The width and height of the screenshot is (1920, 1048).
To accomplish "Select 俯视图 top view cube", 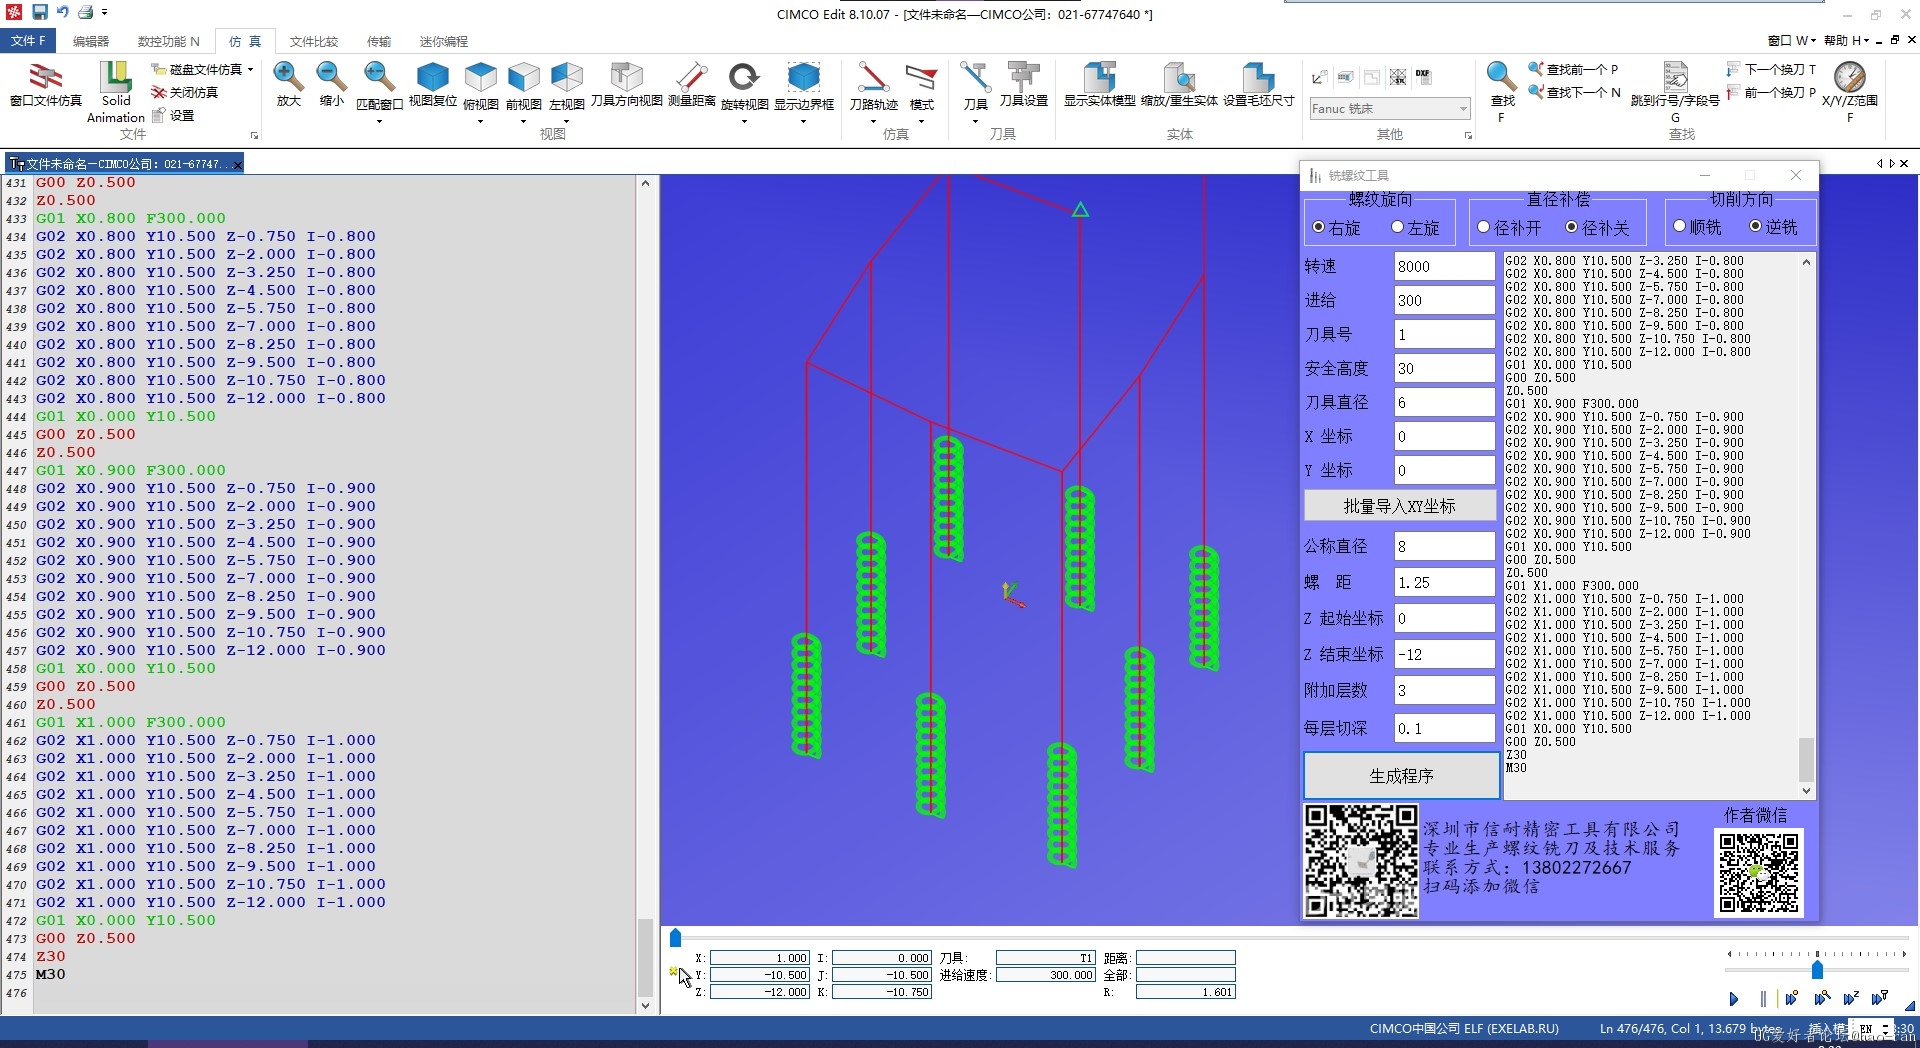I will pyautogui.click(x=480, y=76).
